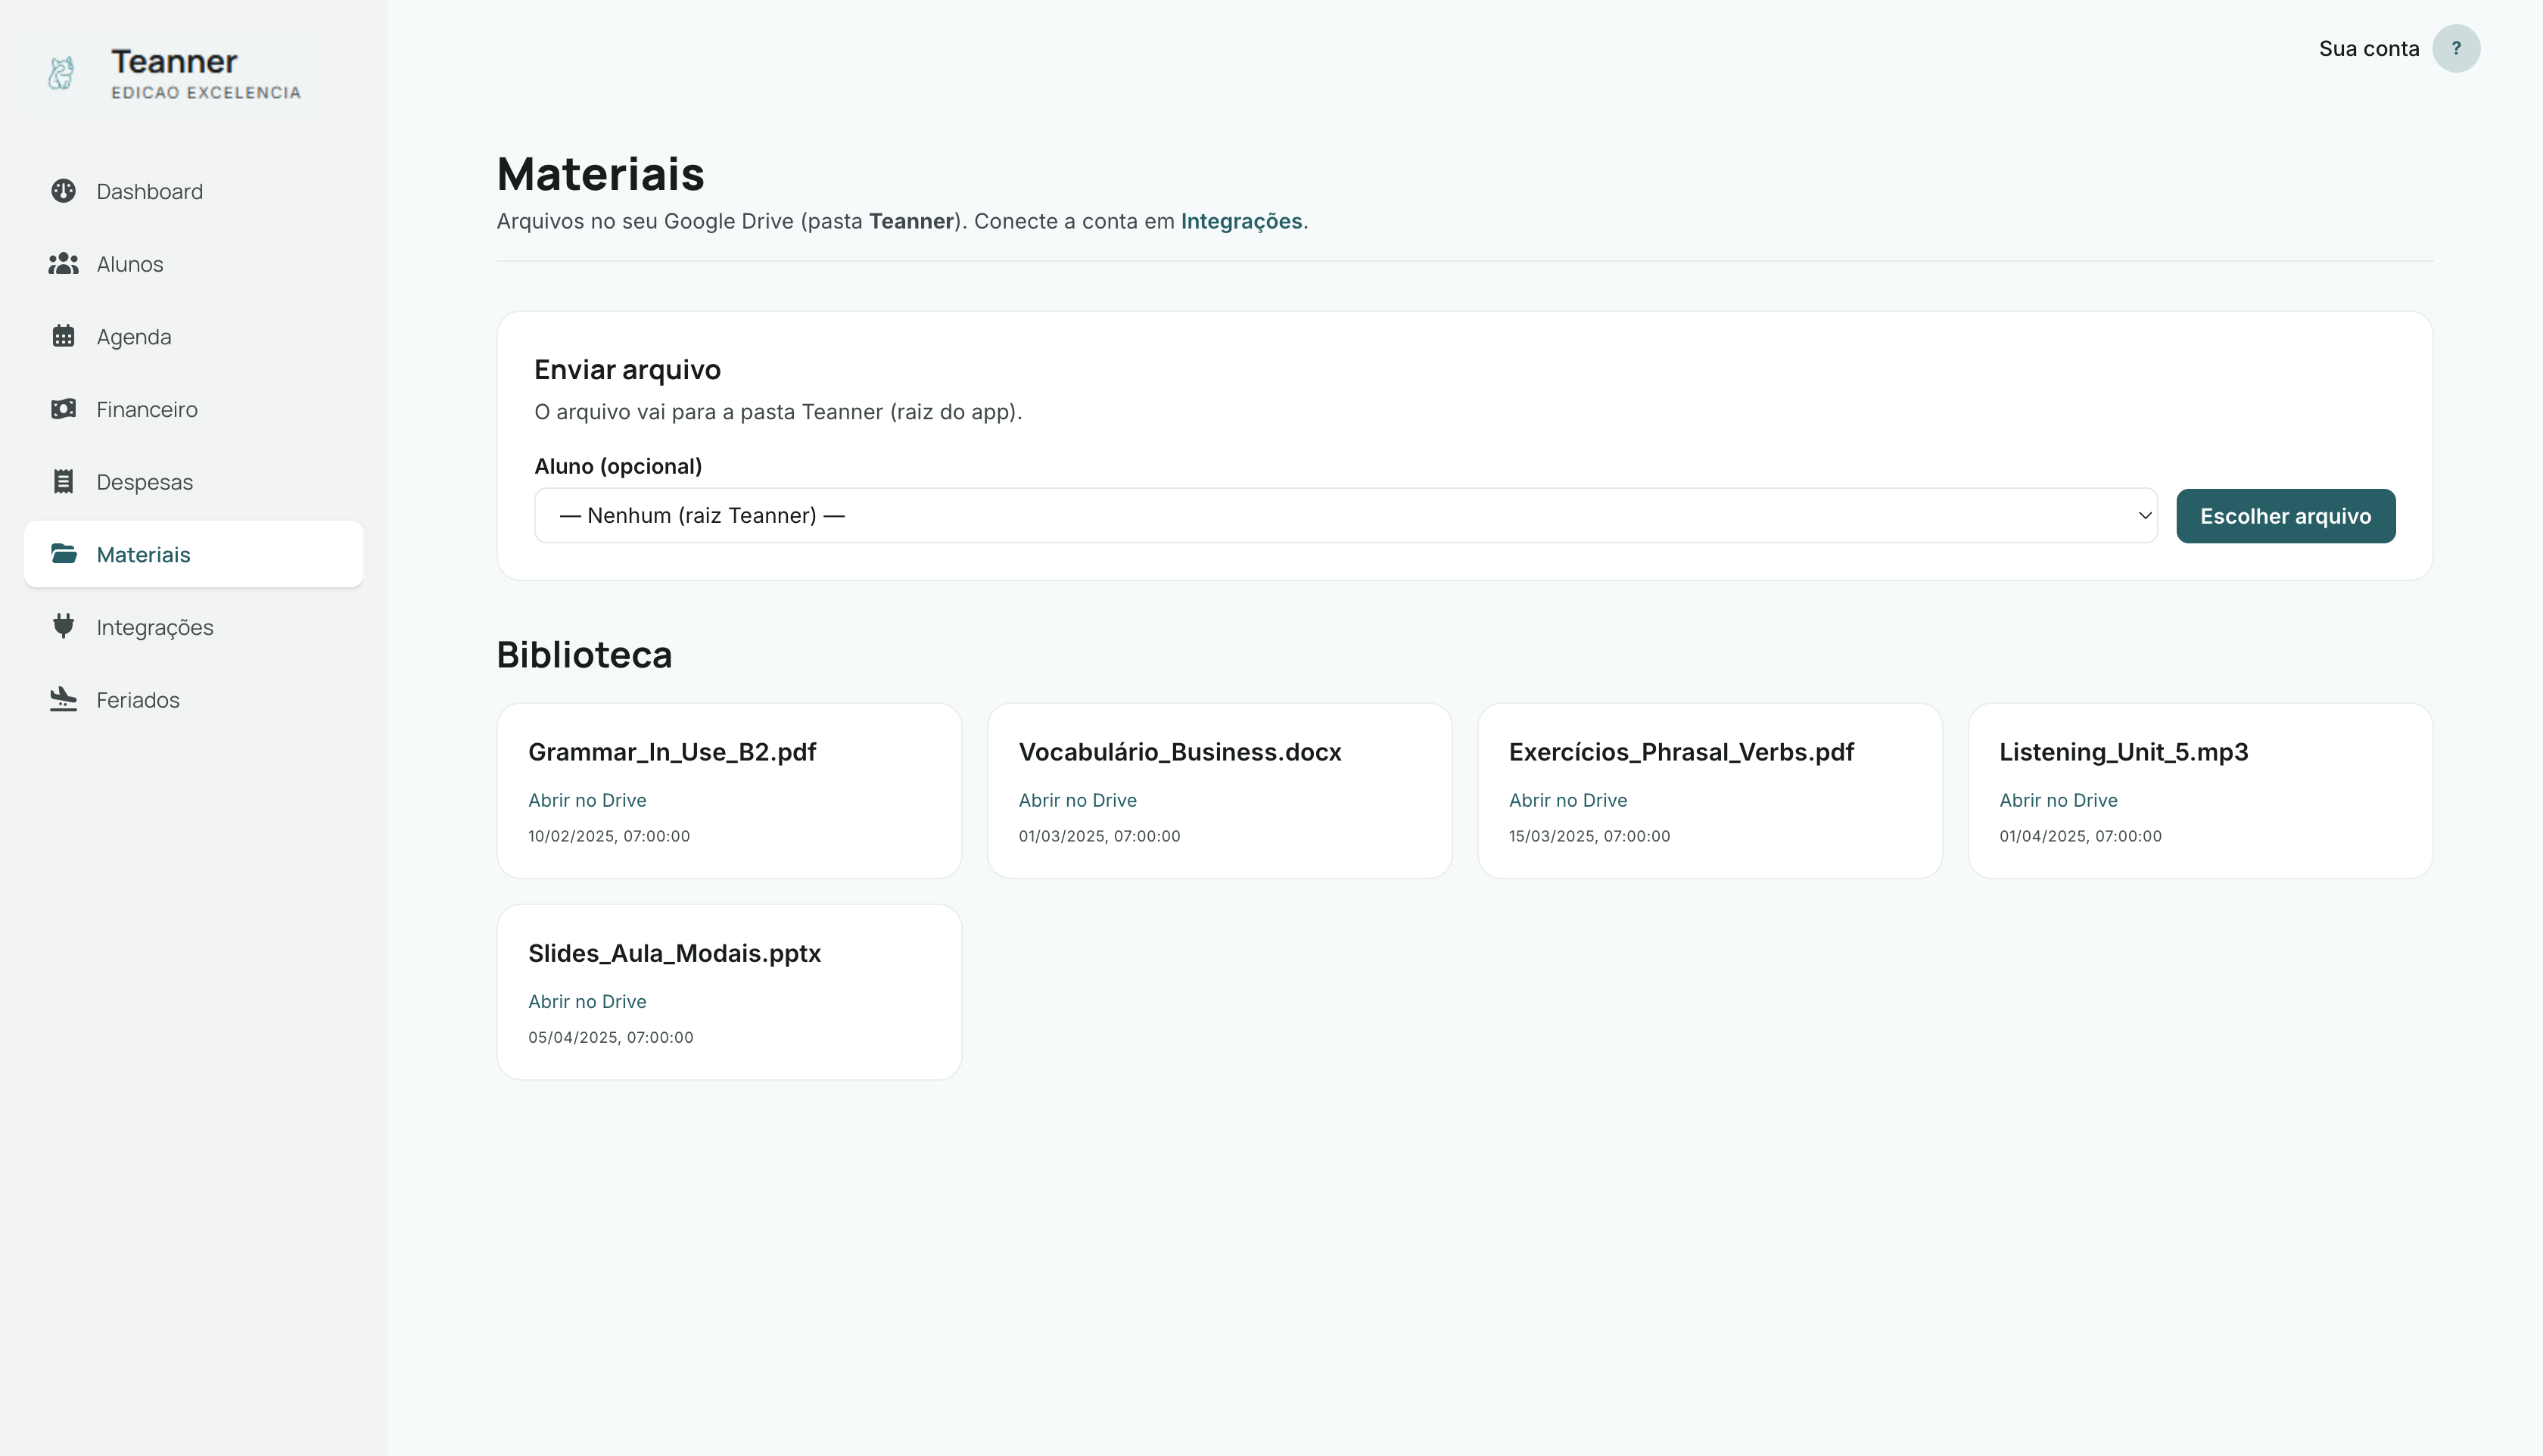Open the Aluno (opcional) dropdown
The width and height of the screenshot is (2543, 1456).
click(1345, 516)
